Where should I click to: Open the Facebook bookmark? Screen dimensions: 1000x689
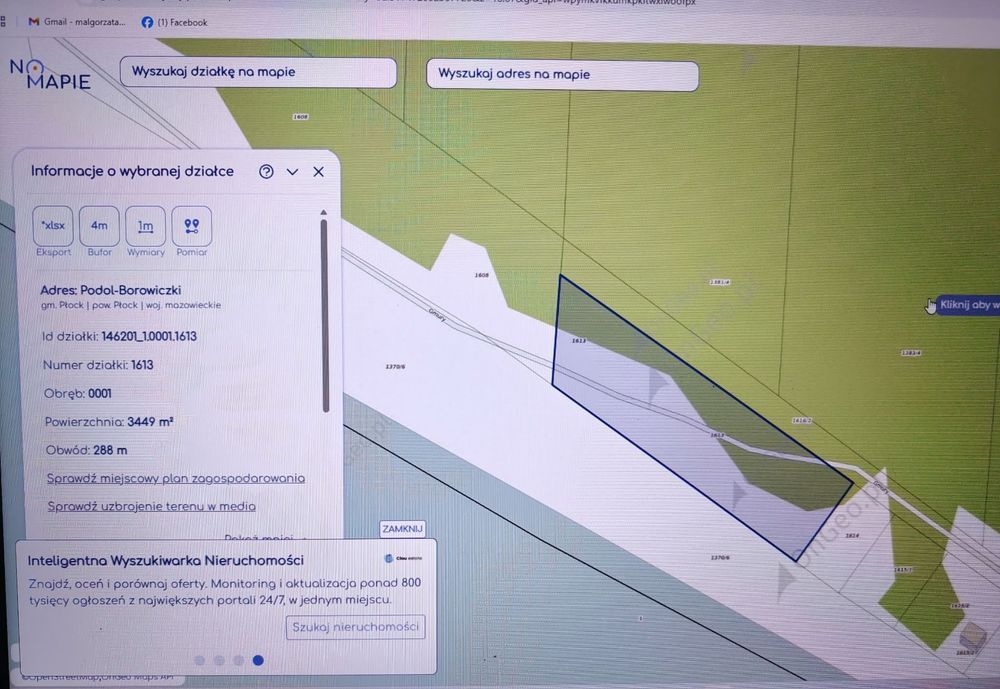tap(174, 22)
